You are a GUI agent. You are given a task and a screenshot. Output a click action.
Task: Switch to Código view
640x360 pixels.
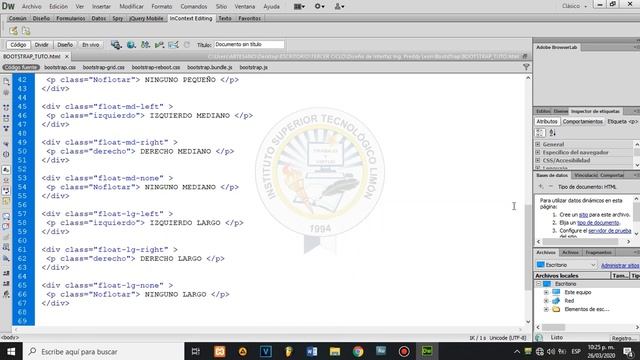coord(18,45)
